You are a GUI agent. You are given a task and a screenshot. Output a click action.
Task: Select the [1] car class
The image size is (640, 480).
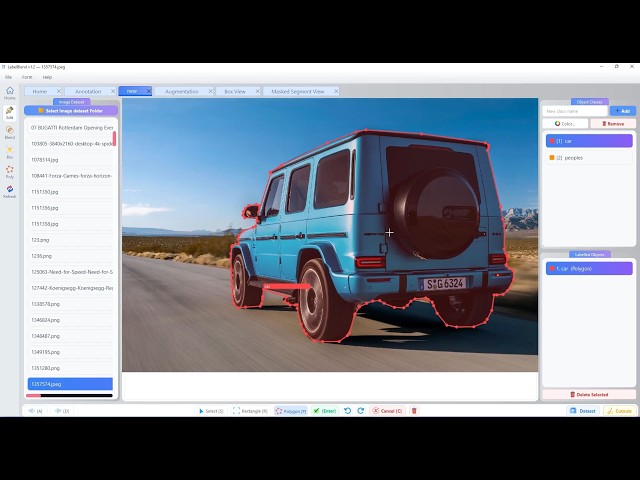click(589, 141)
